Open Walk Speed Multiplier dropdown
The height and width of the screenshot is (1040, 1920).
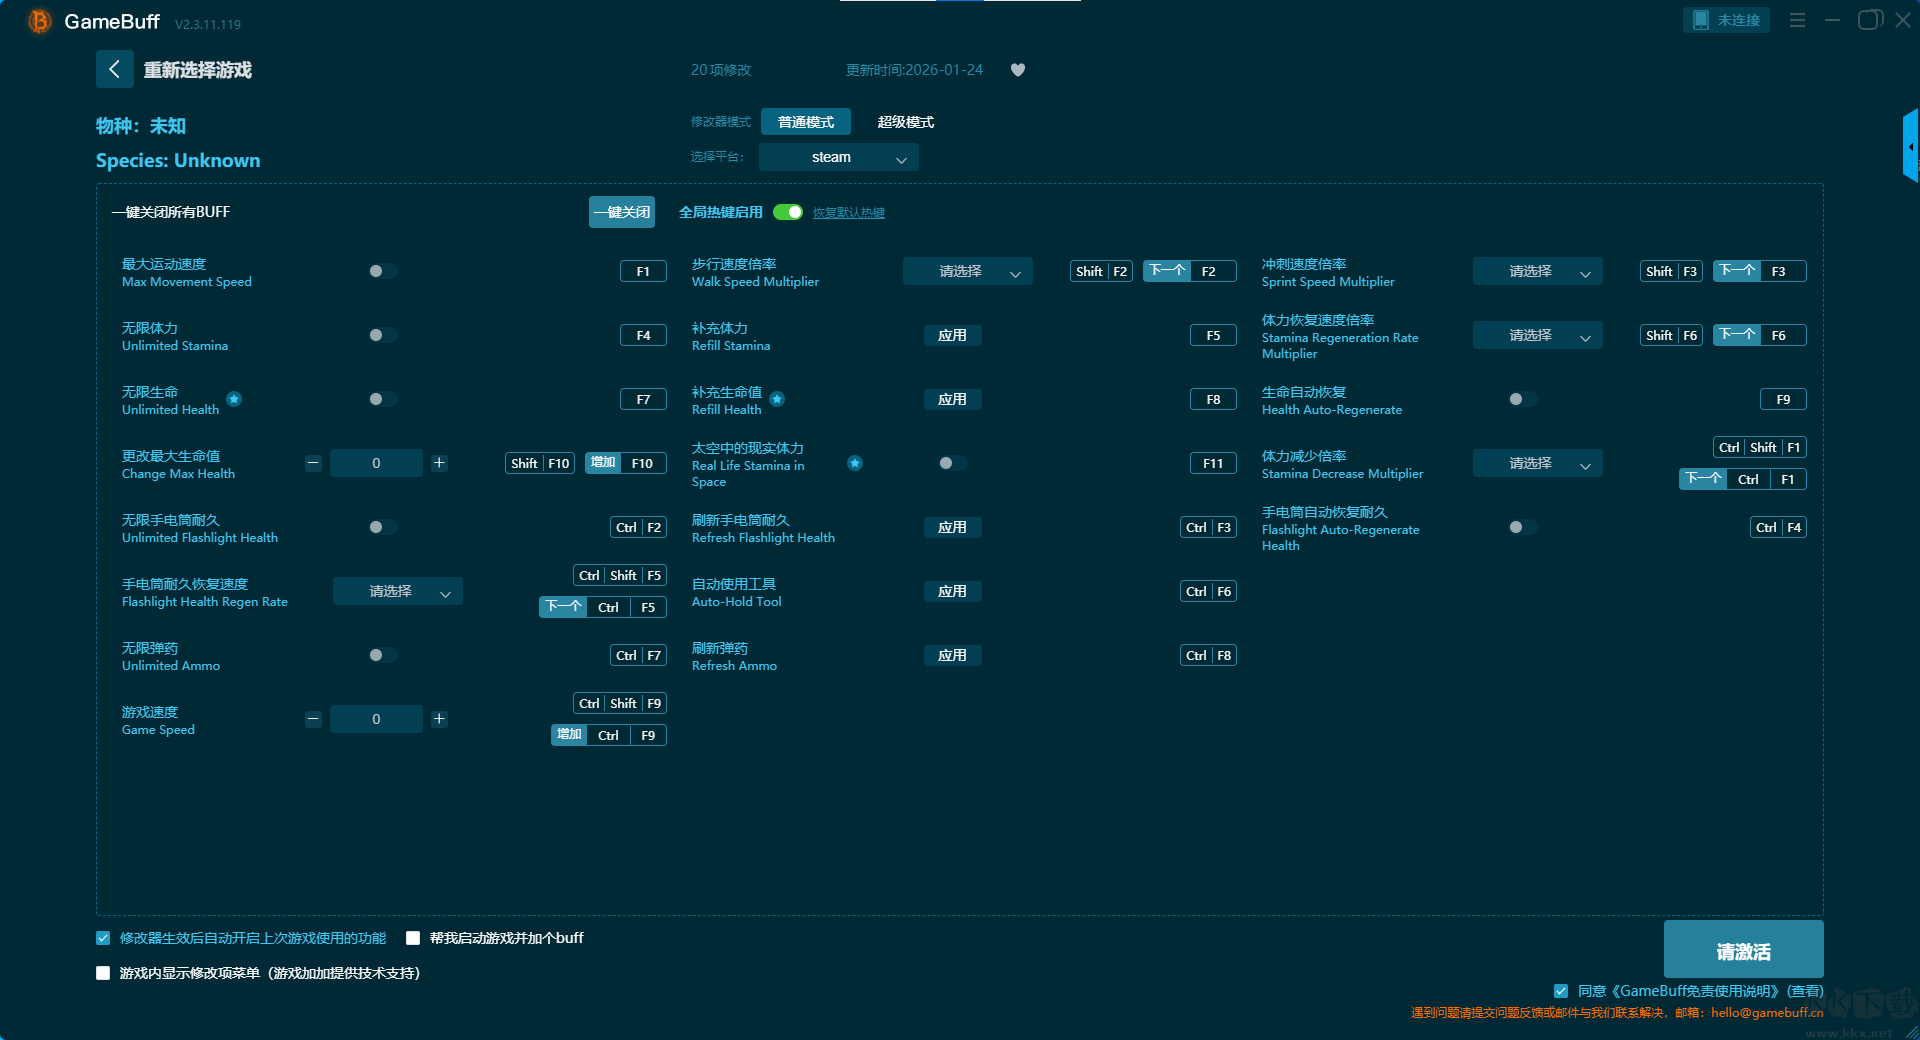[x=967, y=271]
